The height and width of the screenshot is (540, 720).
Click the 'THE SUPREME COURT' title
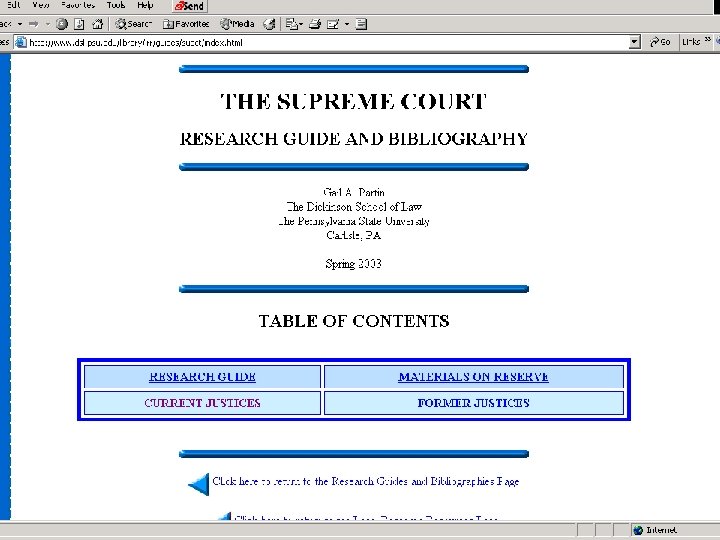coord(354,101)
